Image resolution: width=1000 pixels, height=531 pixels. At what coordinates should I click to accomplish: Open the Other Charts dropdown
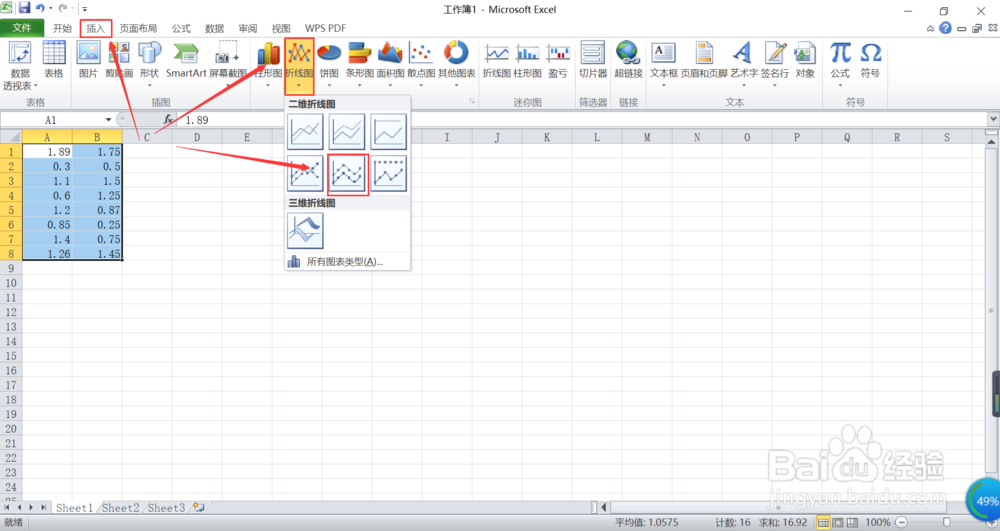(457, 64)
